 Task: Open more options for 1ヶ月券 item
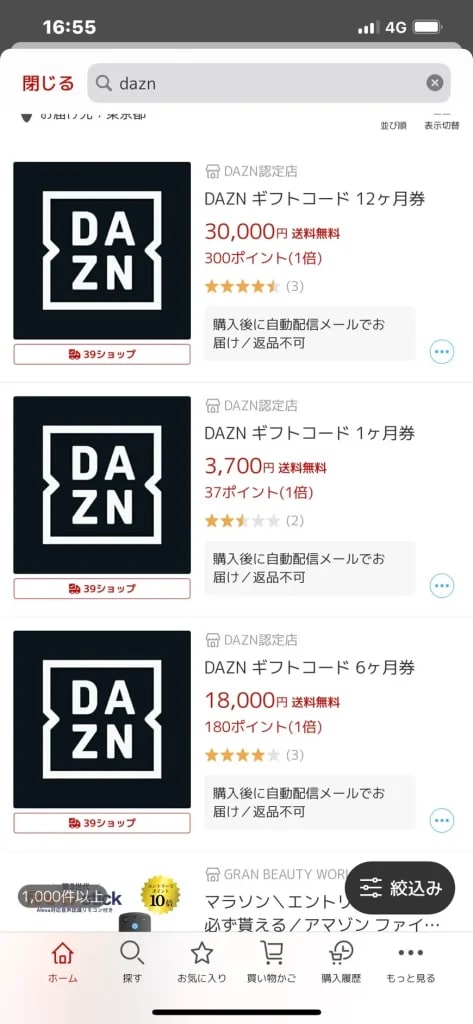click(x=442, y=586)
